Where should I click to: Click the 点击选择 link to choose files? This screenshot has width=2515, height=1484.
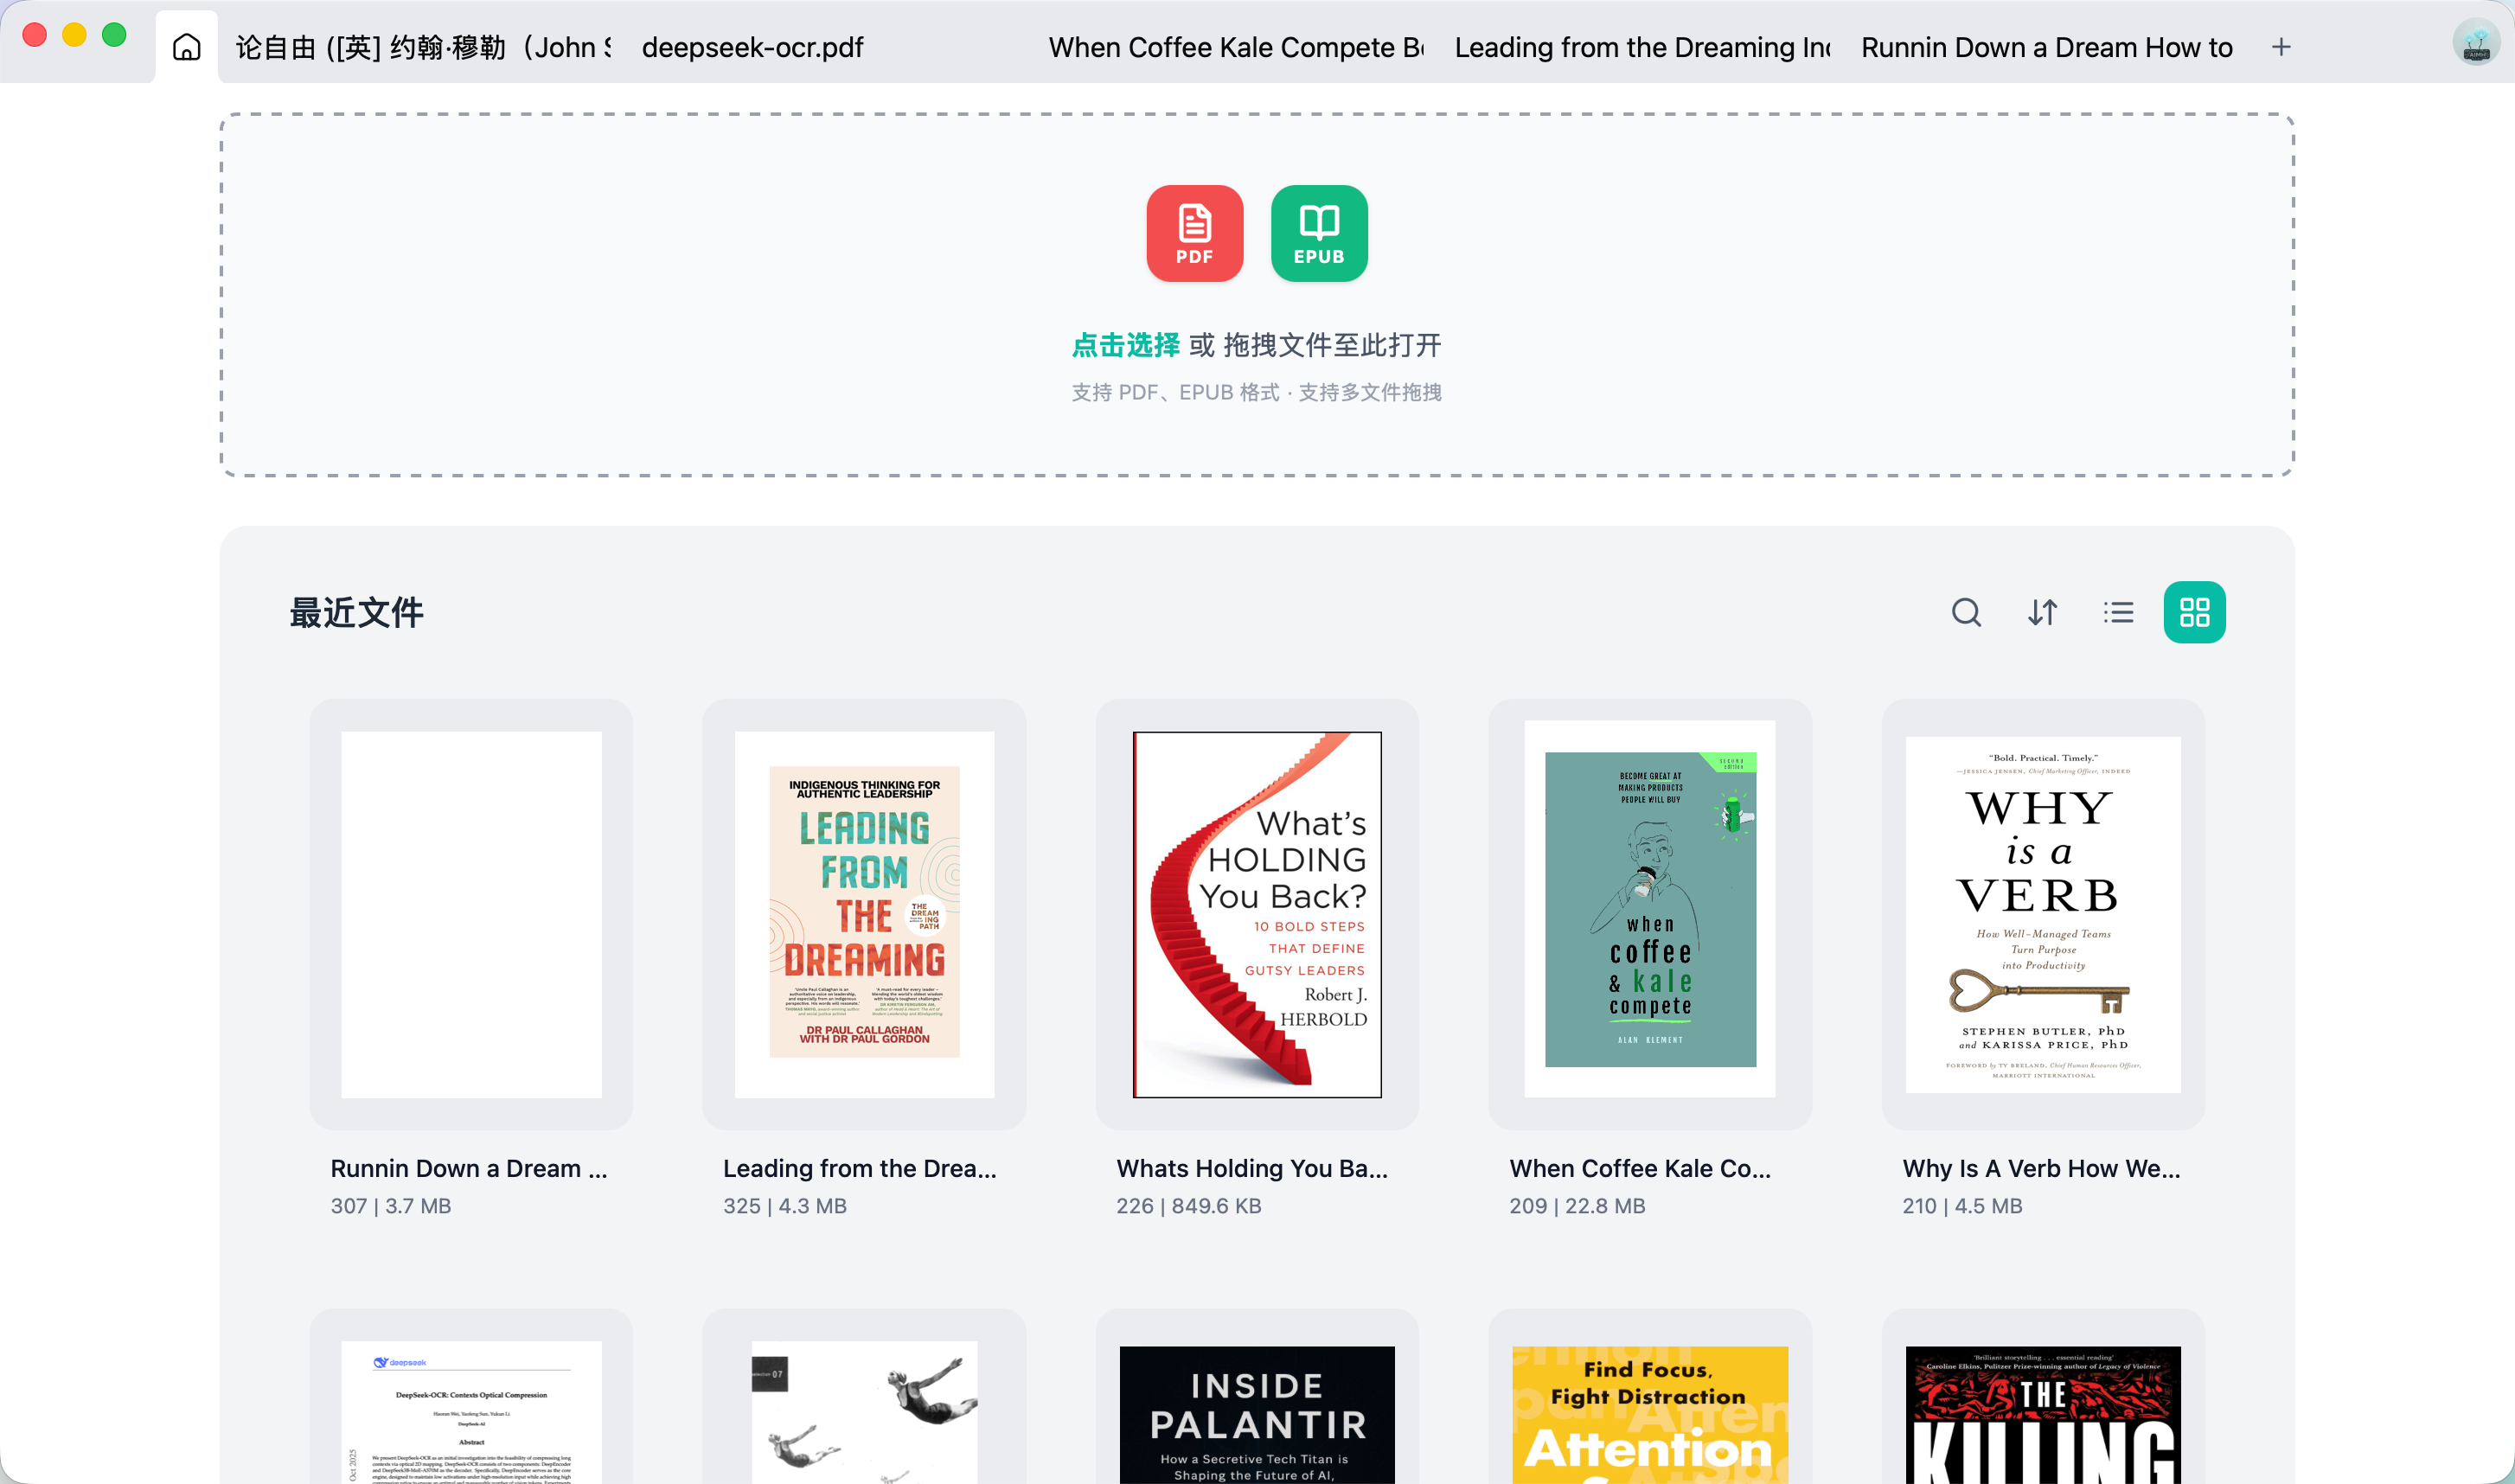click(1125, 343)
